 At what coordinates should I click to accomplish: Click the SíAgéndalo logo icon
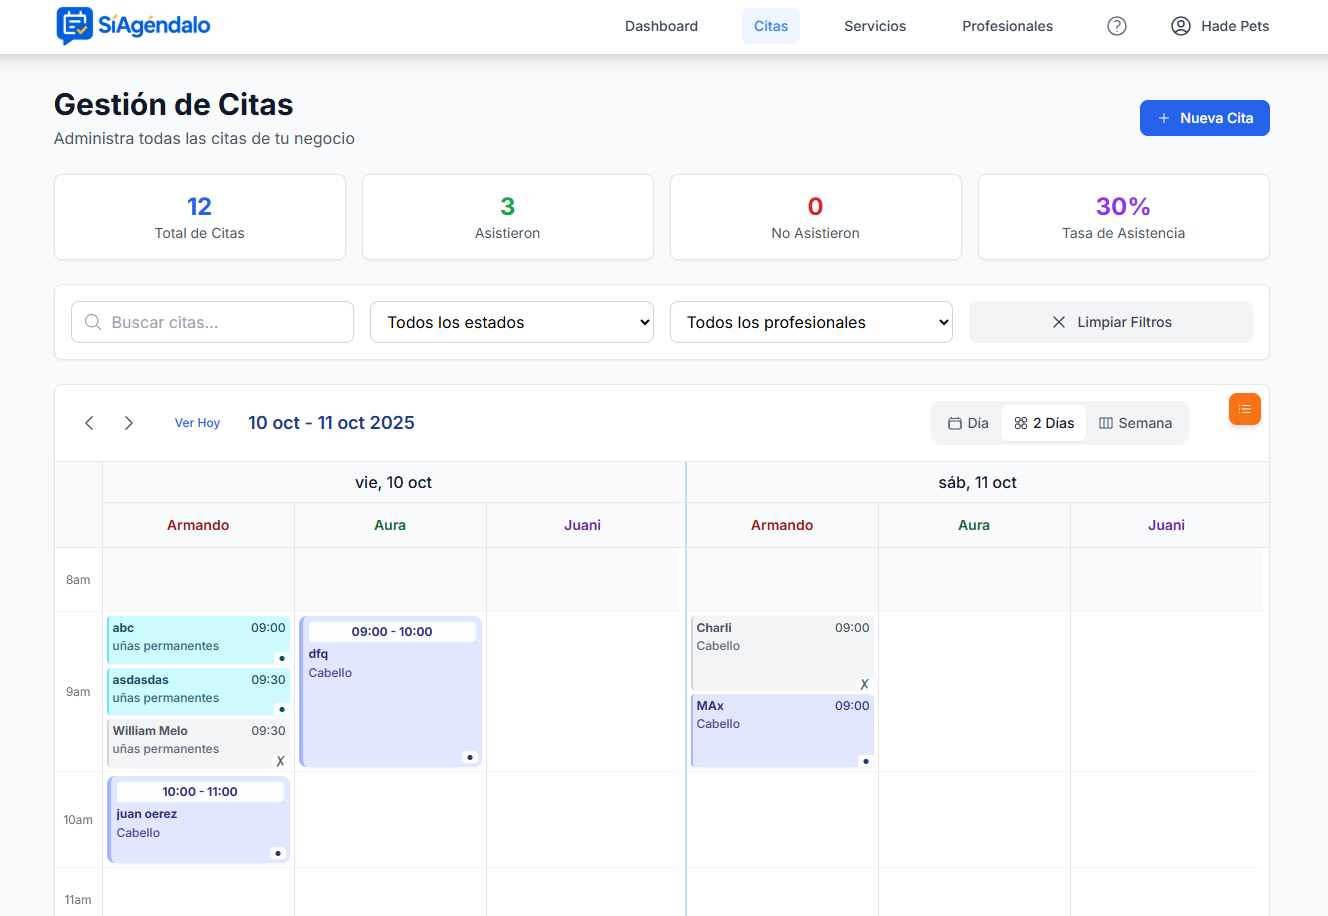tap(74, 26)
